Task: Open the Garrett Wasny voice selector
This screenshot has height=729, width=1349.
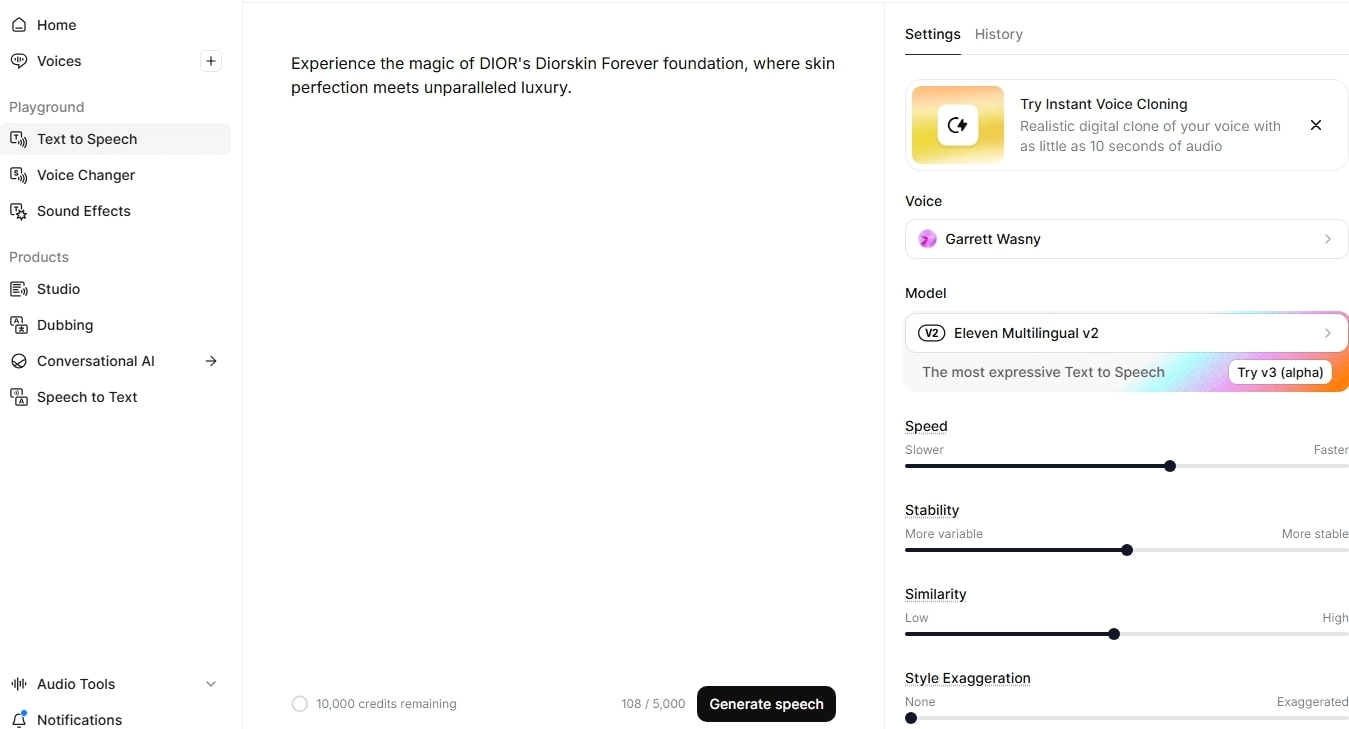Action: pos(1125,239)
